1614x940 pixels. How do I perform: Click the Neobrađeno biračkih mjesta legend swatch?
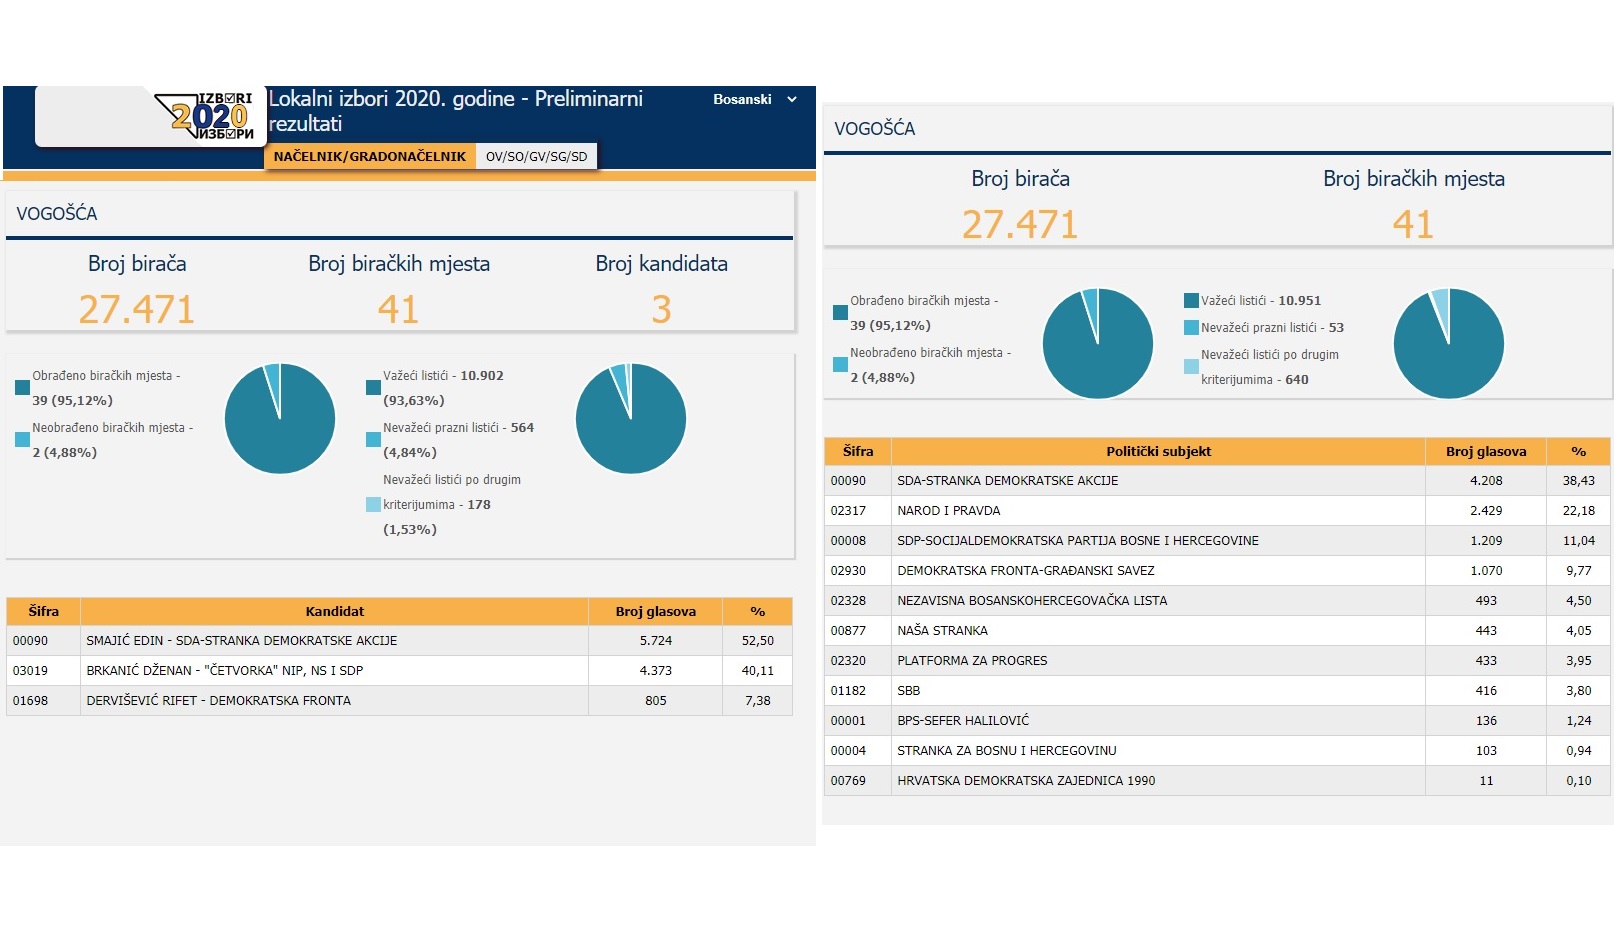pos(22,440)
